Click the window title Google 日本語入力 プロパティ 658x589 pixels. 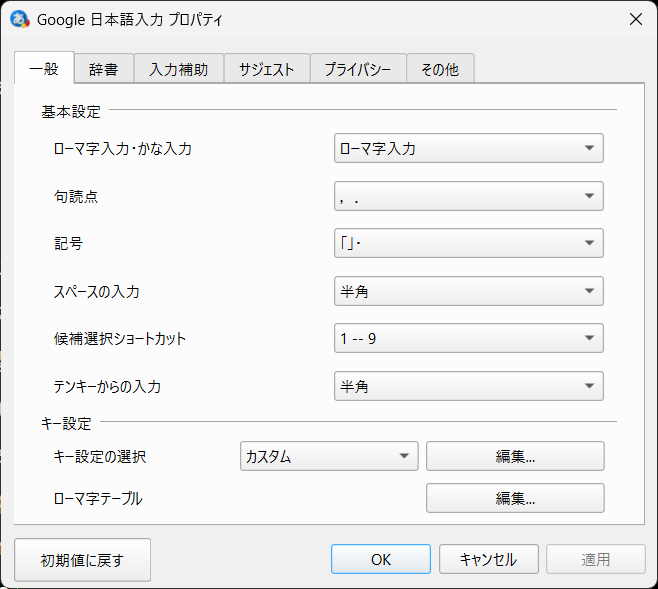coord(130,20)
